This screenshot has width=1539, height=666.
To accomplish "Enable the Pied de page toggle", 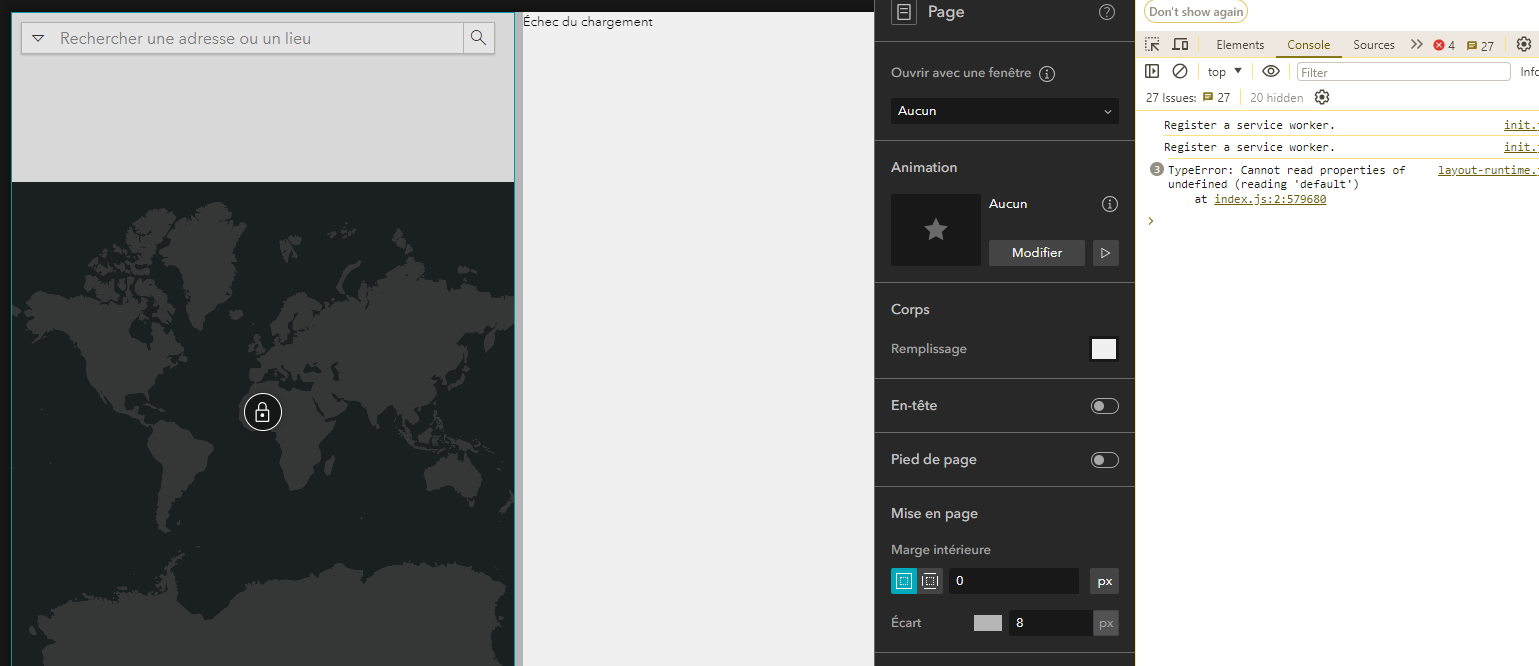I will coord(1104,459).
